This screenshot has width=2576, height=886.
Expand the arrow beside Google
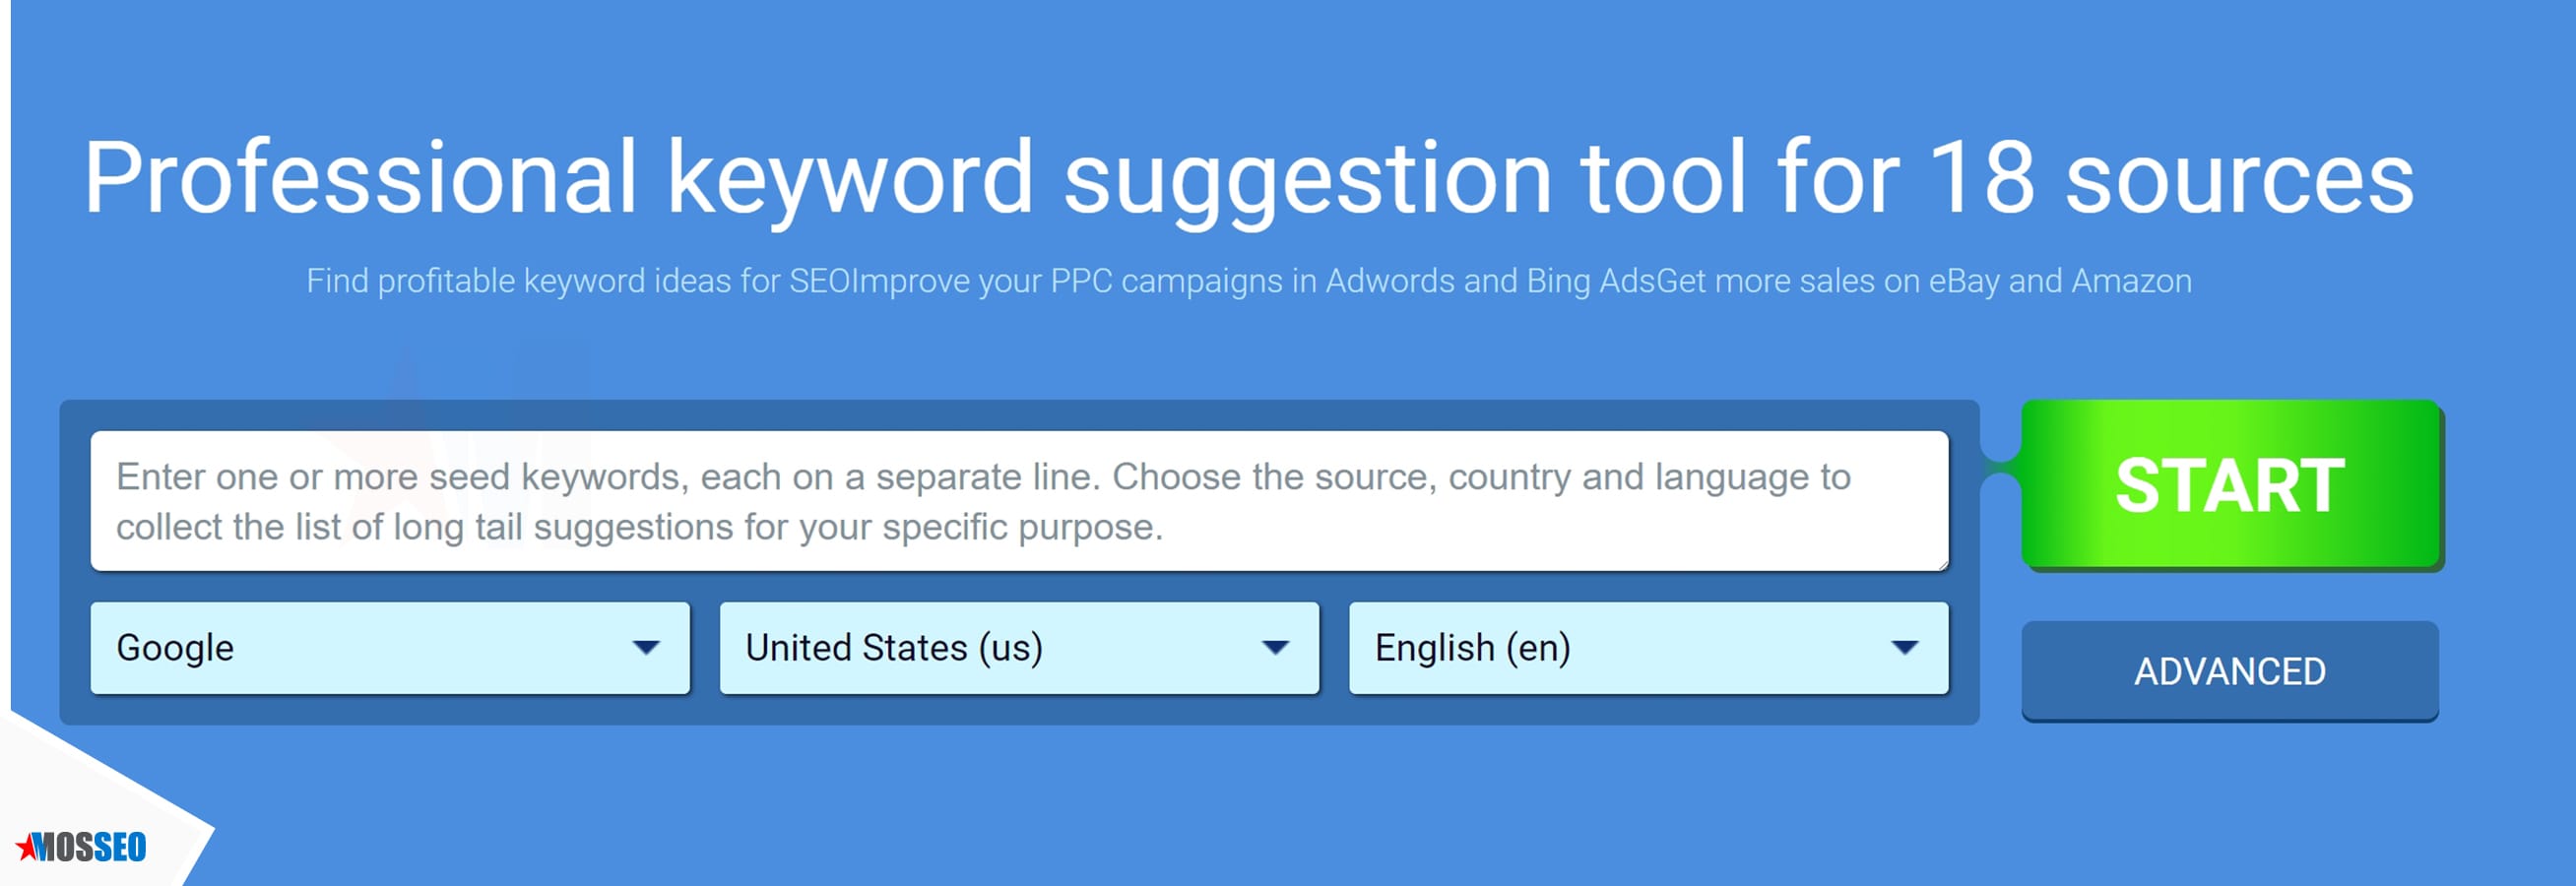point(646,648)
